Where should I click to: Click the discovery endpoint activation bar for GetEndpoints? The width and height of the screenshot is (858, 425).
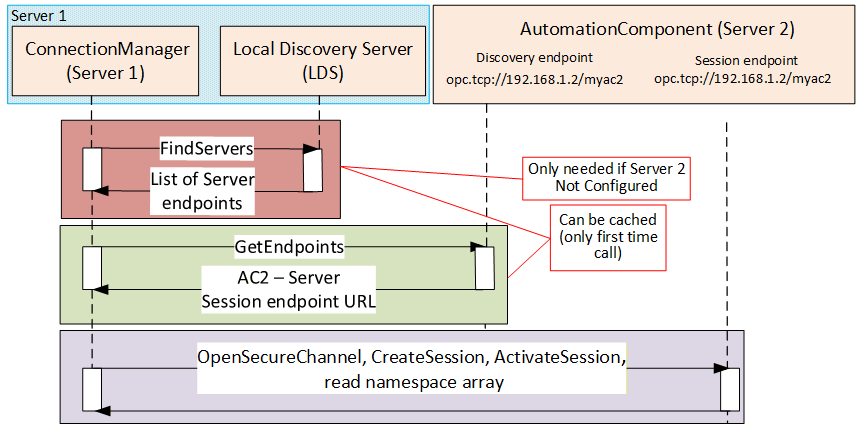coord(485,267)
